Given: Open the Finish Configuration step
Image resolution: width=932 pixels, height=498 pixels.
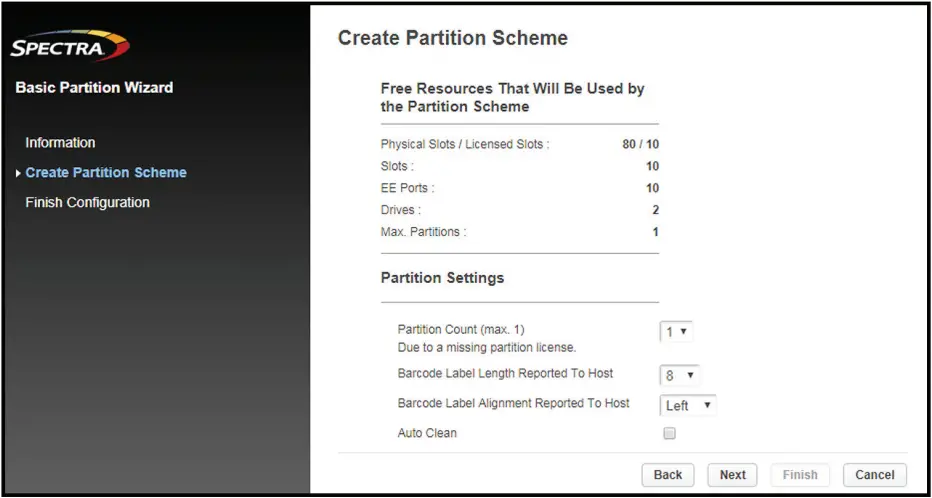Looking at the screenshot, I should tap(87, 202).
